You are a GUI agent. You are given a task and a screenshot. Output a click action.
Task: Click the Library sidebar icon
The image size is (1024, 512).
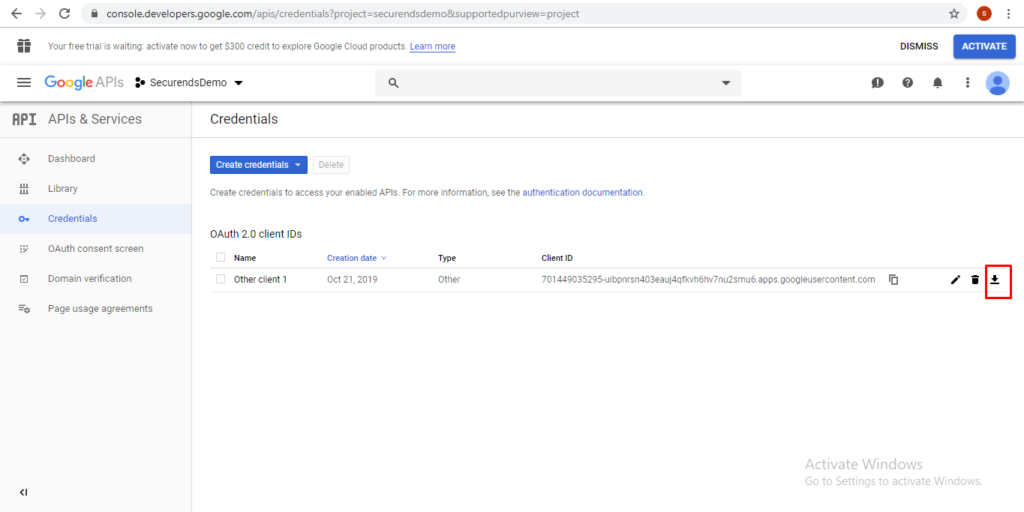24,189
